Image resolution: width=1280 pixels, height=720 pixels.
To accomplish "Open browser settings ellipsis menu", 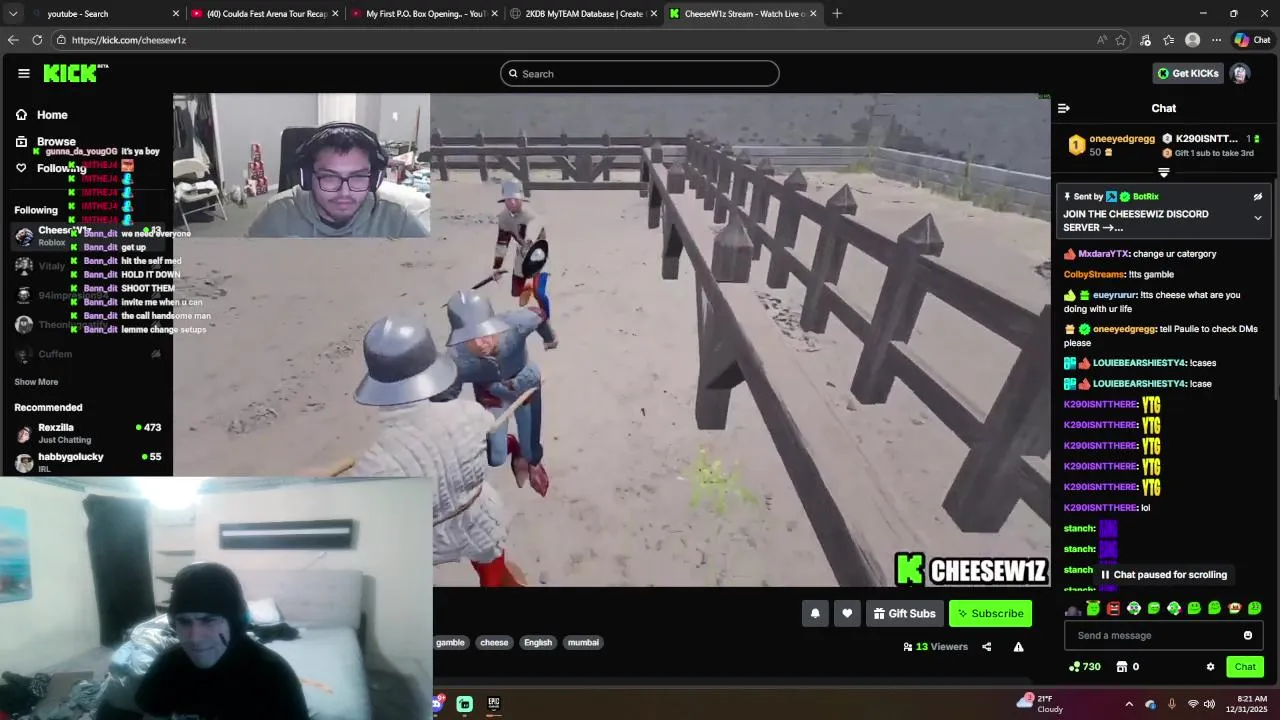I will [x=1216, y=40].
